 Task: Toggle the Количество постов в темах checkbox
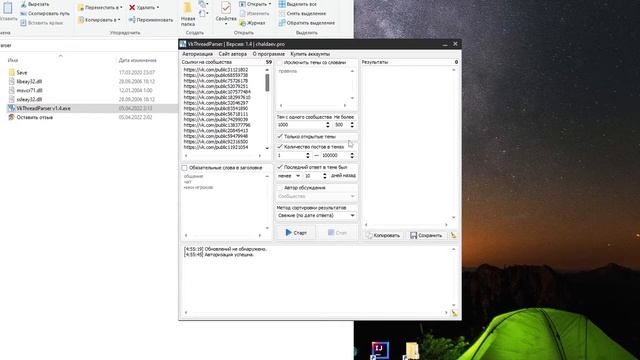[x=280, y=146]
